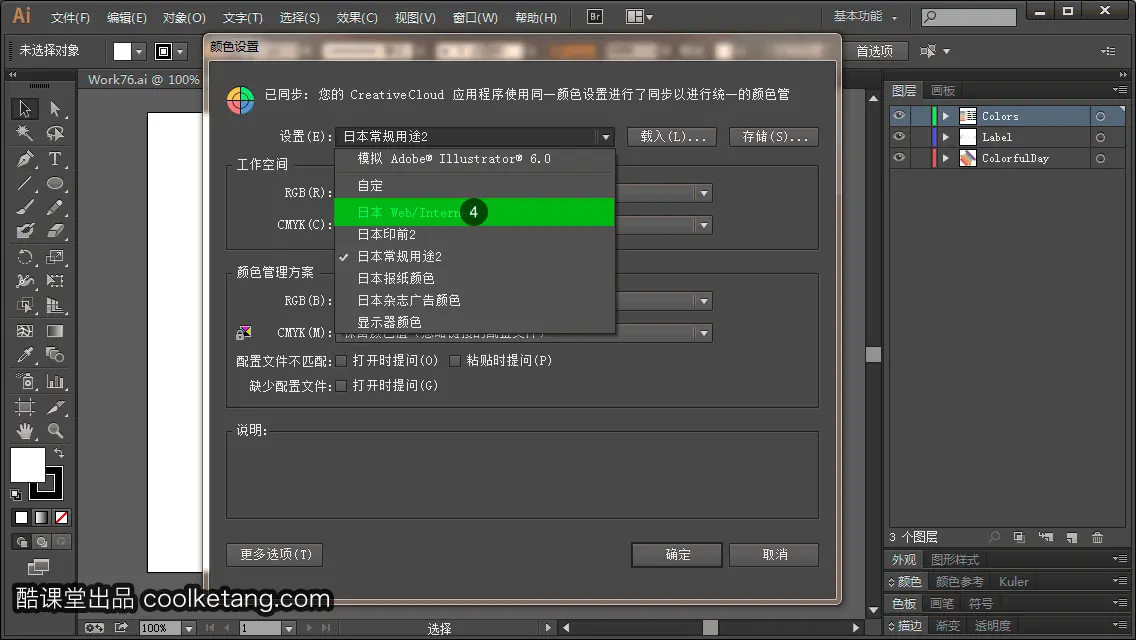1136x640 pixels.
Task: Open 基本功能 workspace switcher dropdown
Action: [866, 16]
